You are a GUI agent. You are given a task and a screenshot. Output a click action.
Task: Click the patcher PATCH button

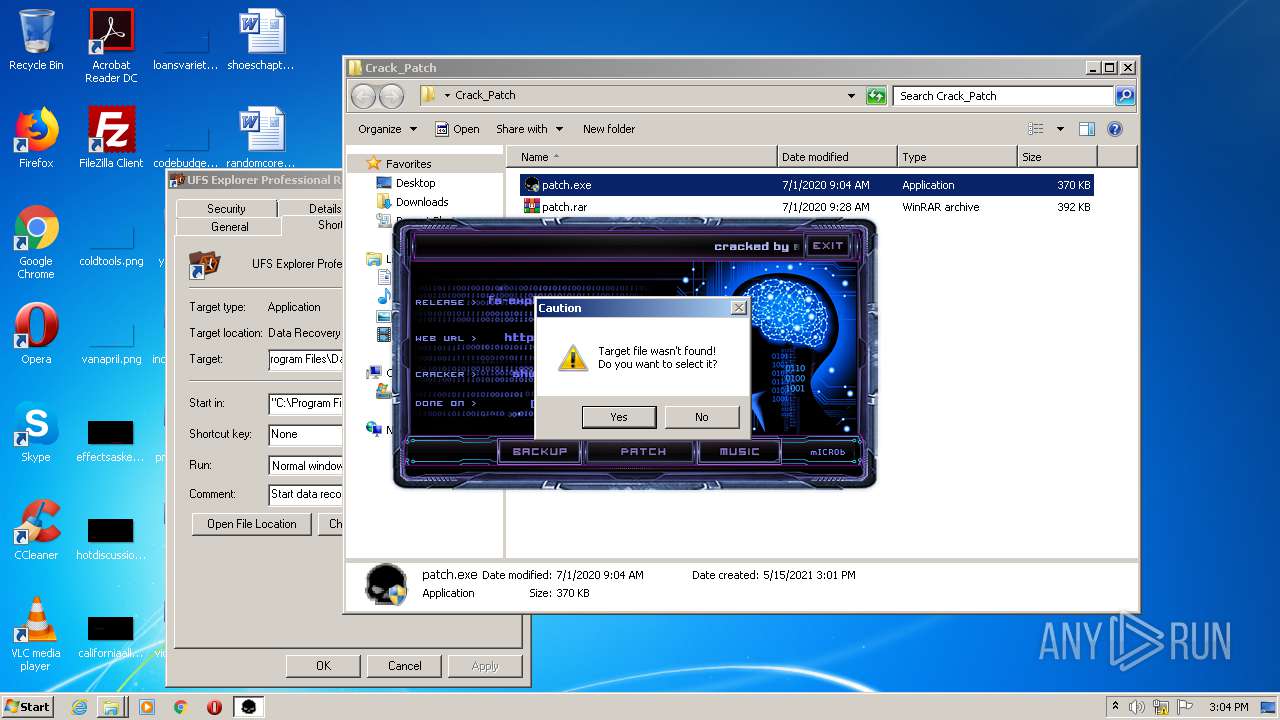pos(643,452)
